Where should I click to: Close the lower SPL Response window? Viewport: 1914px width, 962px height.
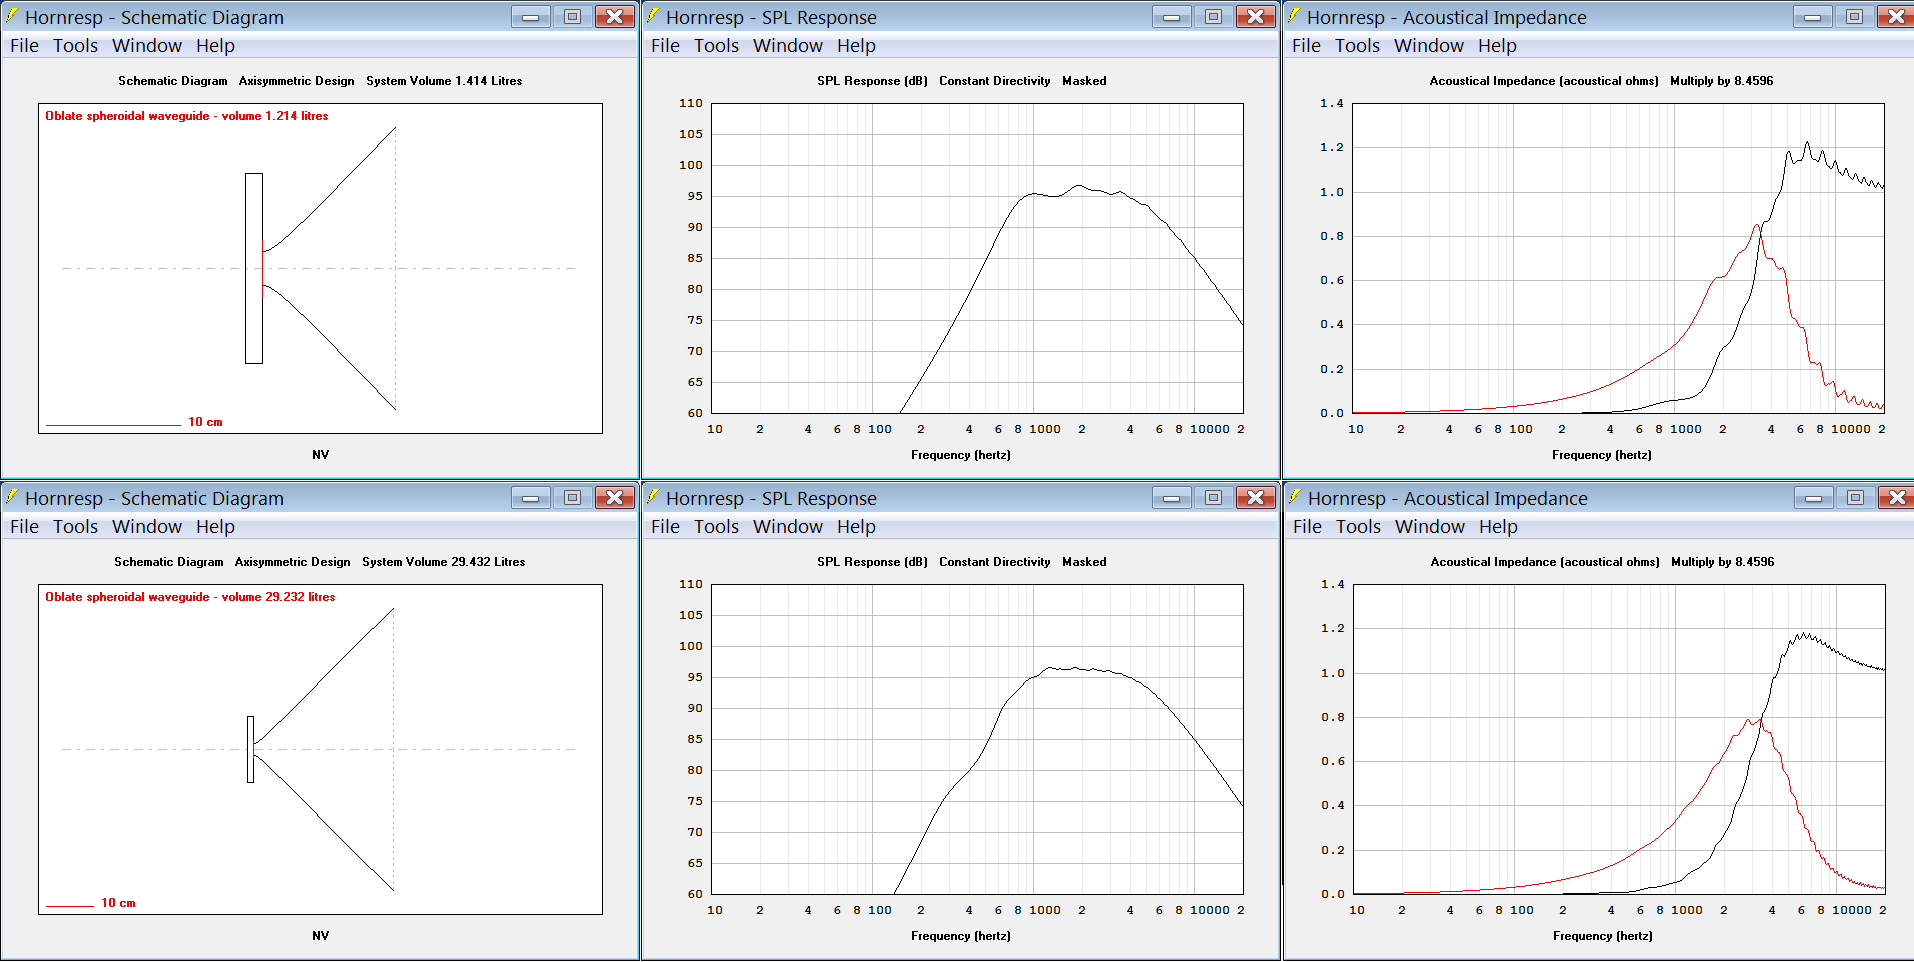click(1255, 497)
